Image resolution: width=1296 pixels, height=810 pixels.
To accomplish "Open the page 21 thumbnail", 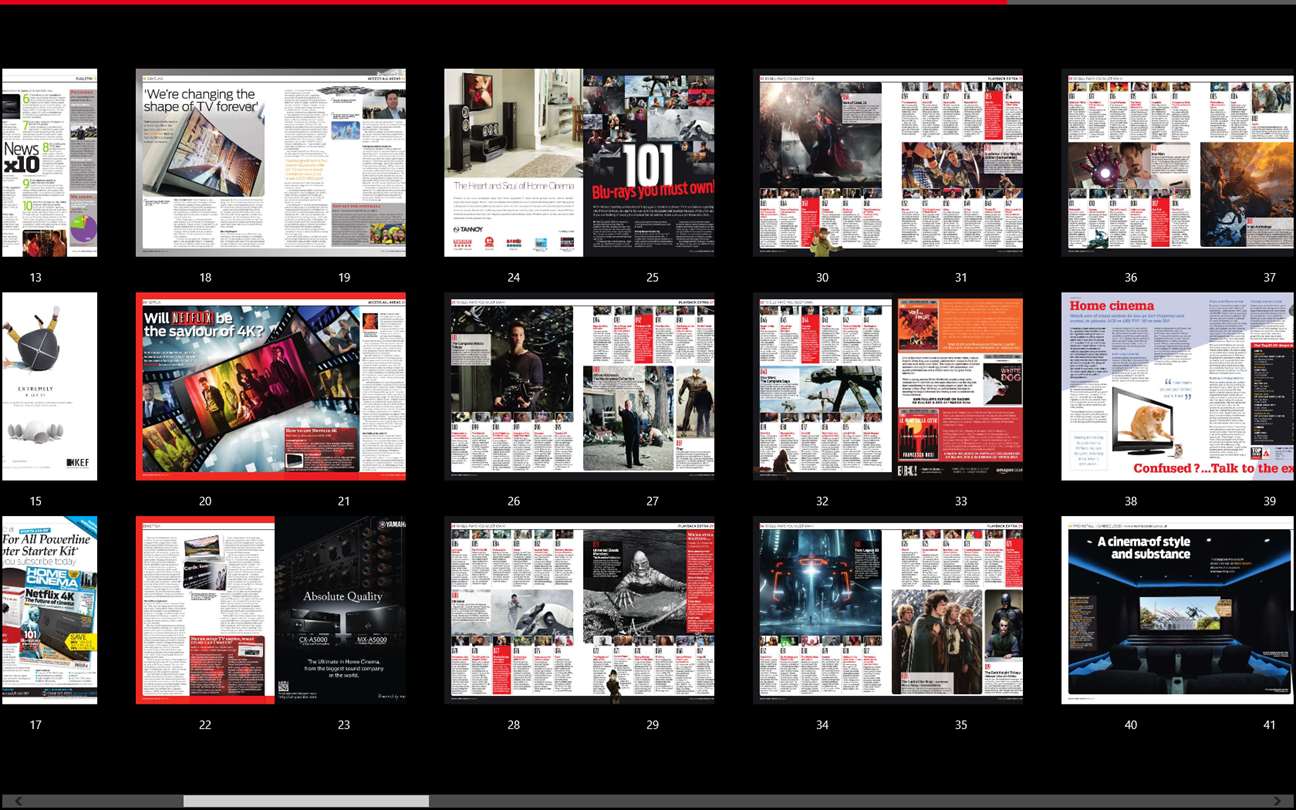I will pos(339,386).
